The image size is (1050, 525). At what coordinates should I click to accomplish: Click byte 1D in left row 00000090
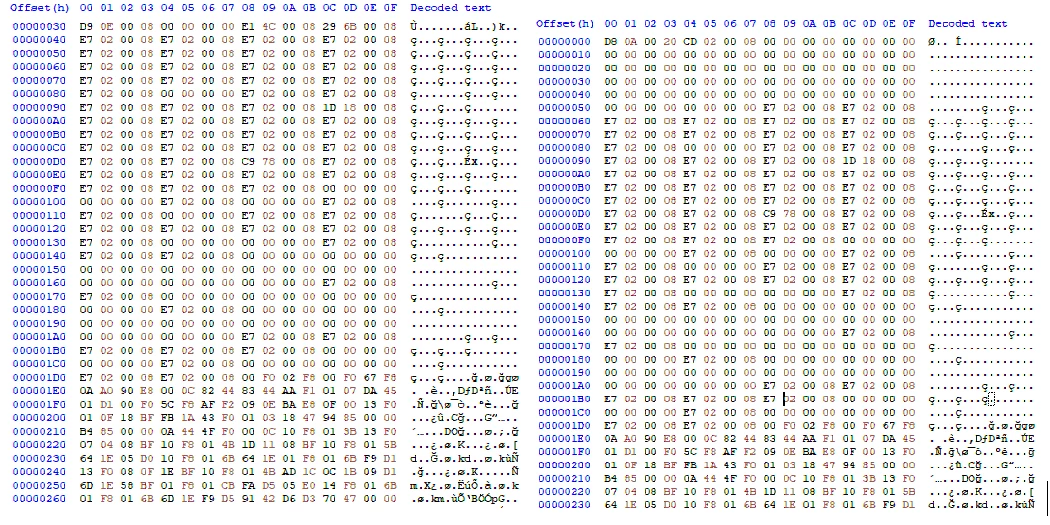point(329,108)
